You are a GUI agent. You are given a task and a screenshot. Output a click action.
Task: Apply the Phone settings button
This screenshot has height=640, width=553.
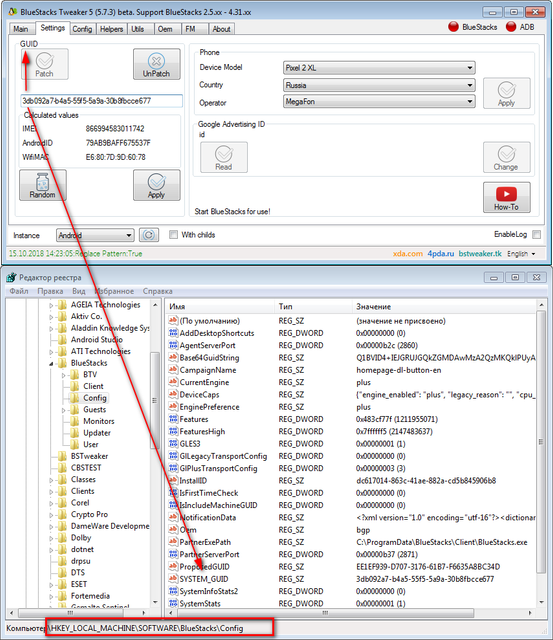(506, 93)
